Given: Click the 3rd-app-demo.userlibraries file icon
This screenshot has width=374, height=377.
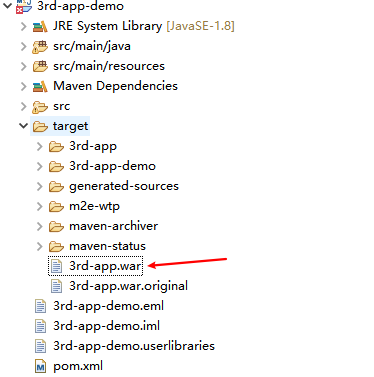Looking at the screenshot, I should (x=40, y=346).
